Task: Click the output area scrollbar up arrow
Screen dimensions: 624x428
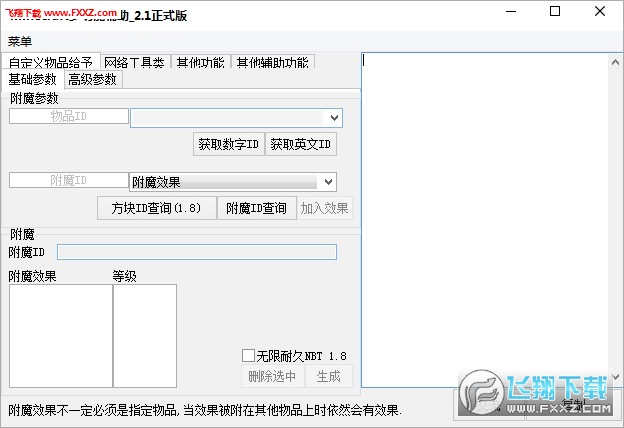Action: [x=615, y=62]
